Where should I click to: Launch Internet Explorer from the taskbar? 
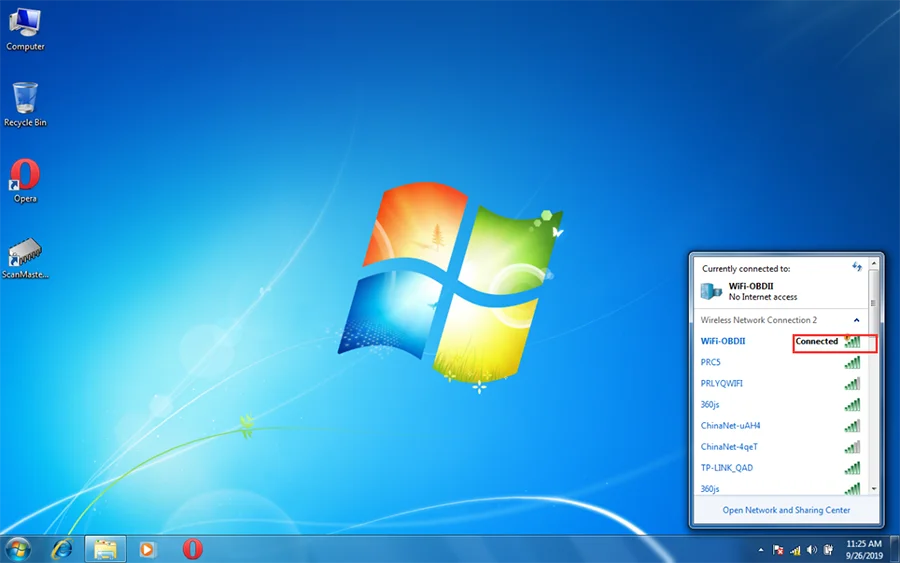pyautogui.click(x=62, y=549)
